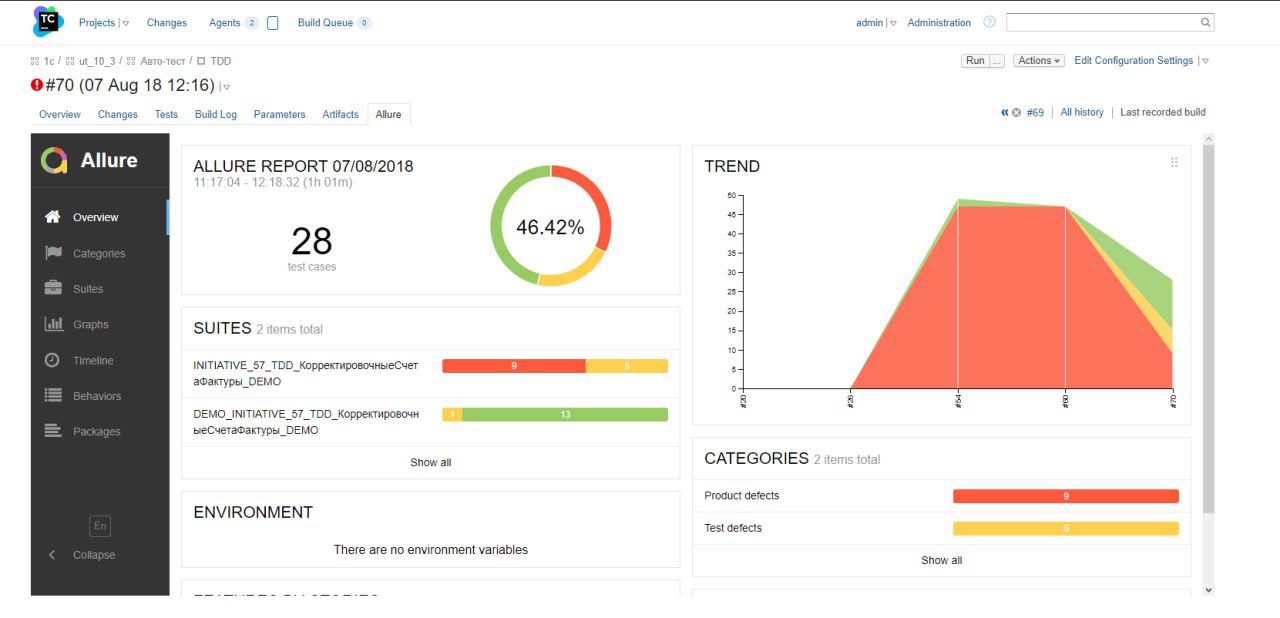Click the Behaviors list icon
1280x618 pixels.
53,396
